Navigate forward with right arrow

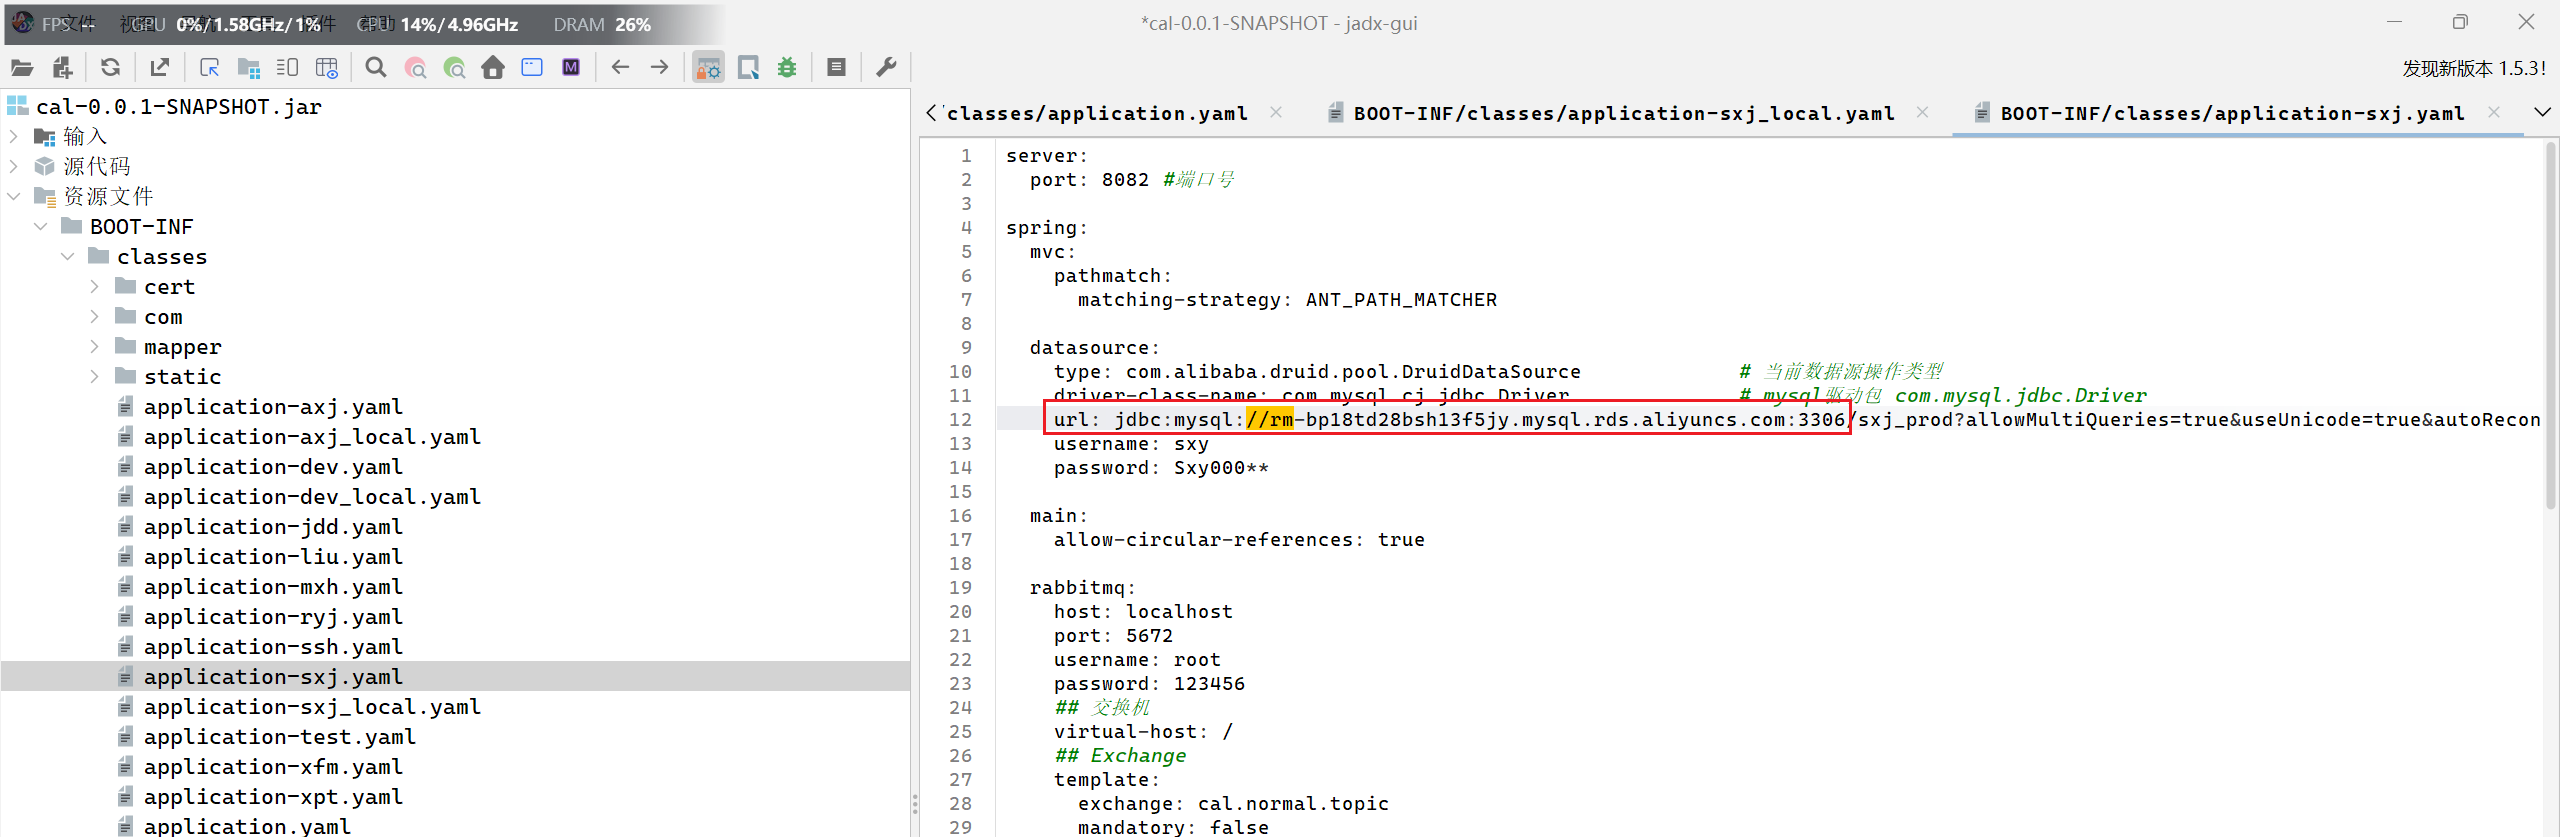[x=660, y=68]
